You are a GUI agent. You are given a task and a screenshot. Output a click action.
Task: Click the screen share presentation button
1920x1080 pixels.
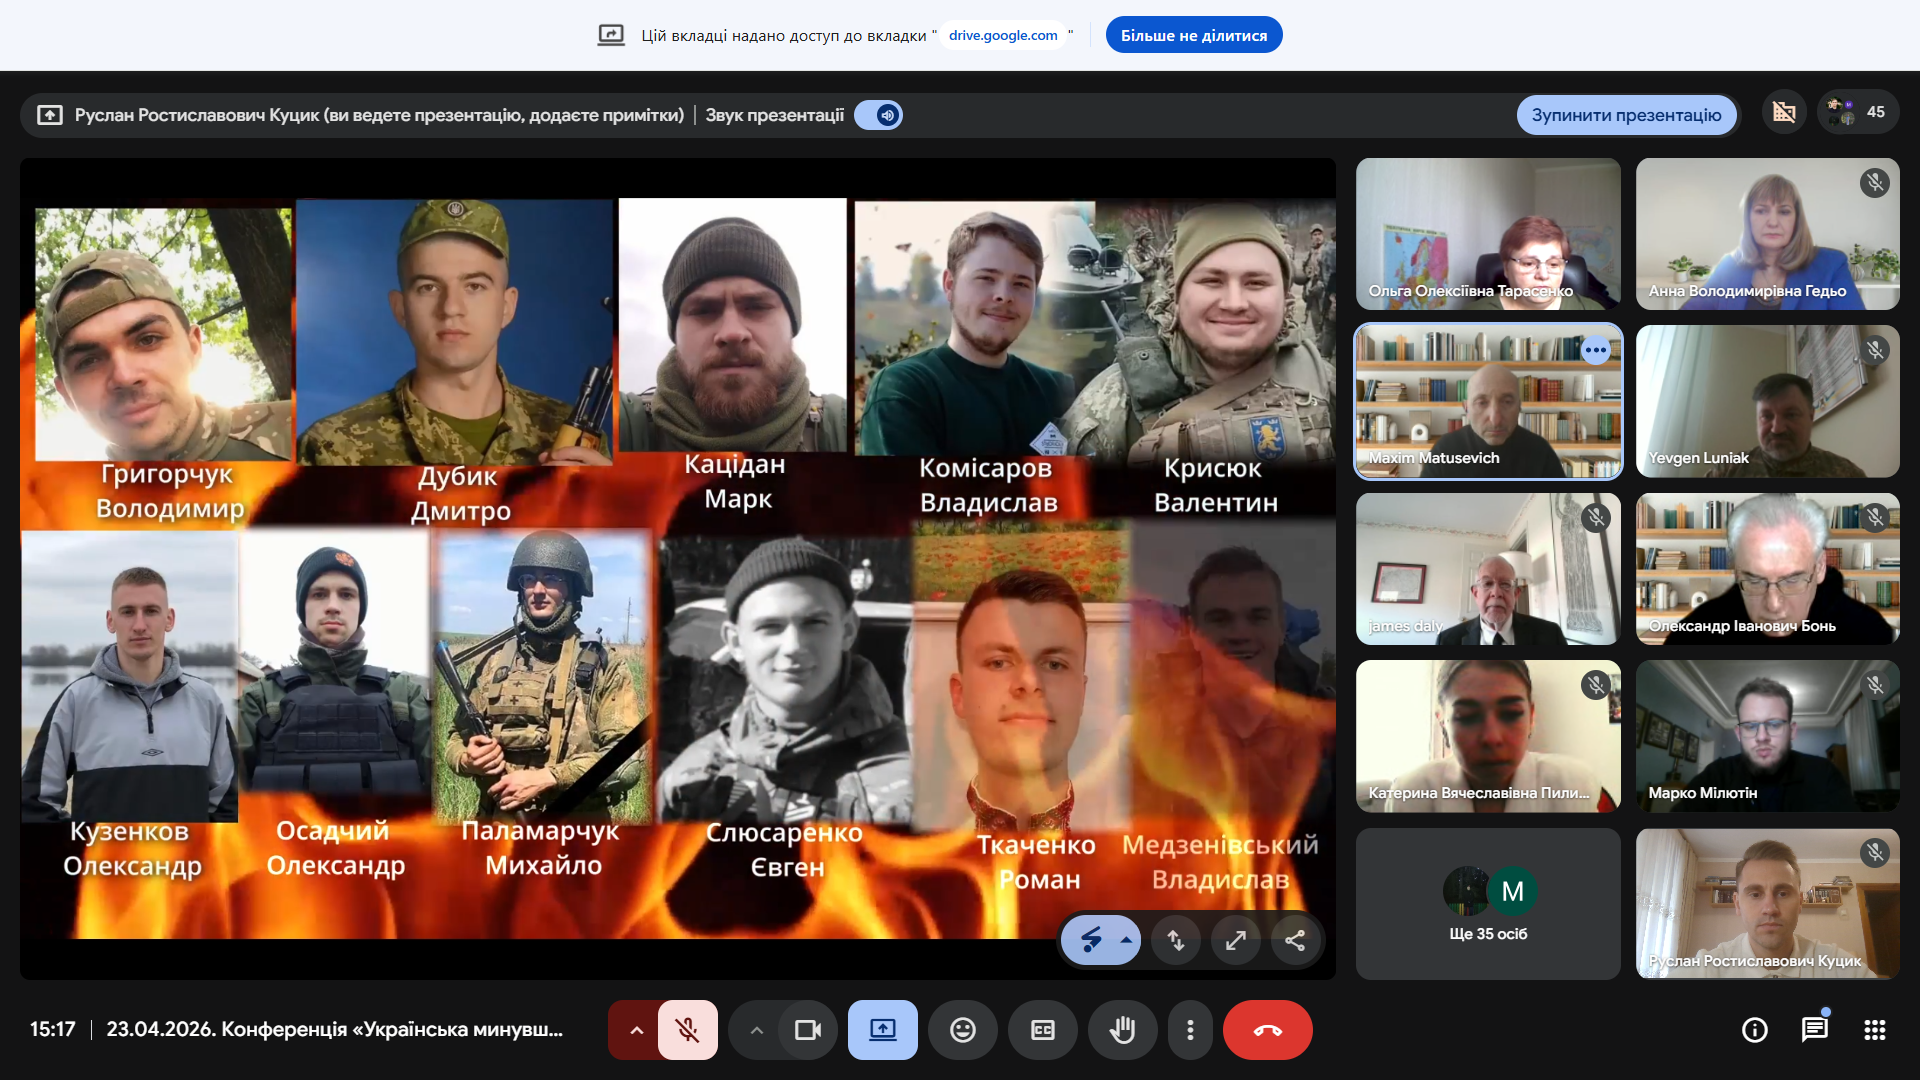[x=882, y=1030]
